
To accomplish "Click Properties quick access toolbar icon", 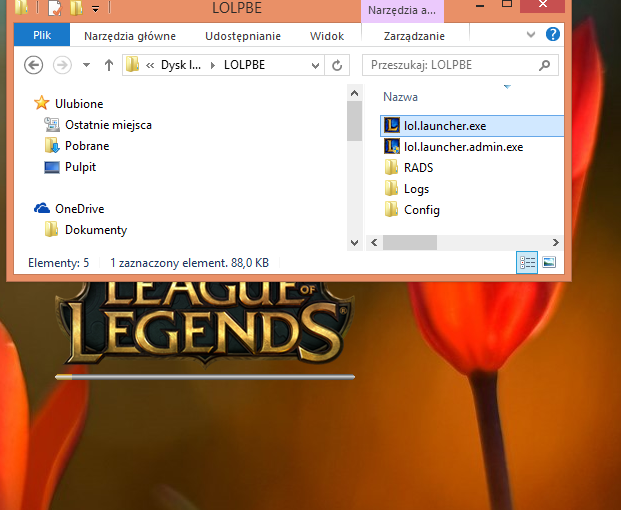I will click(55, 8).
